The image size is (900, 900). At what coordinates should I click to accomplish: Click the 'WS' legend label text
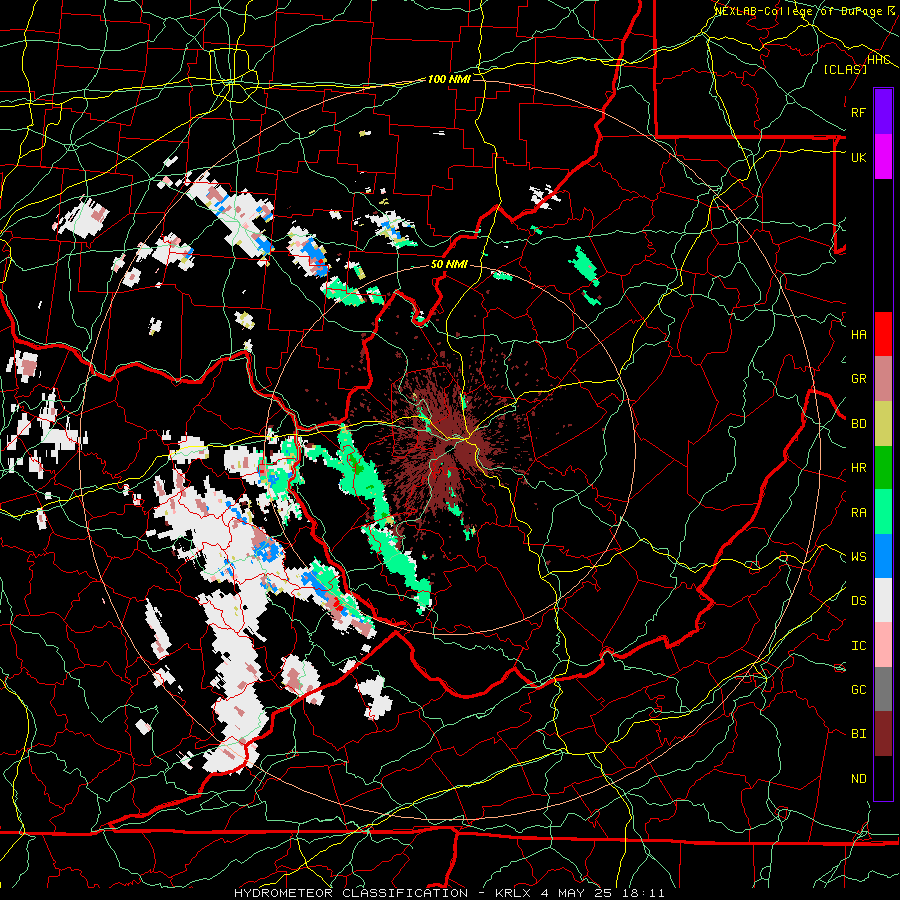(858, 556)
